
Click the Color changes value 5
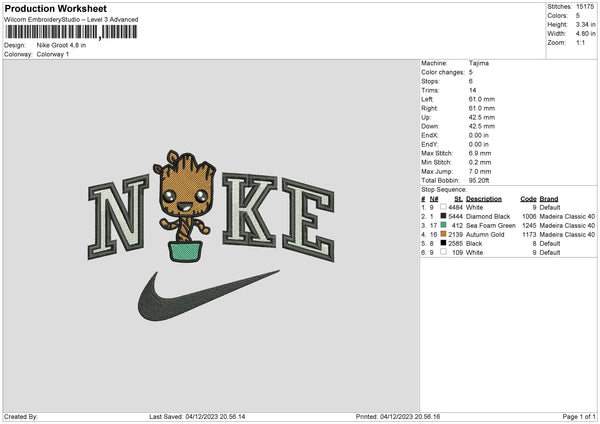471,72
